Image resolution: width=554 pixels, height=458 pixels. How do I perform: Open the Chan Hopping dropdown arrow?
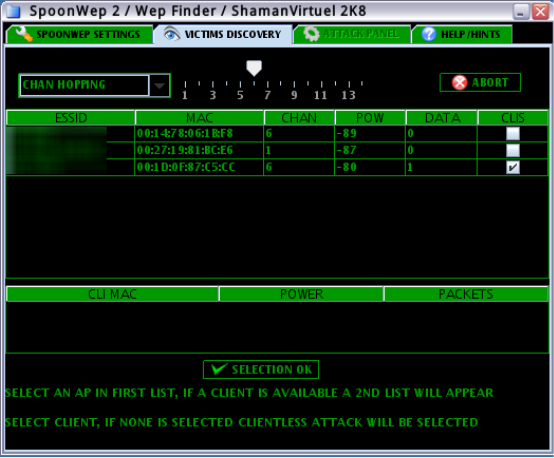(160, 85)
